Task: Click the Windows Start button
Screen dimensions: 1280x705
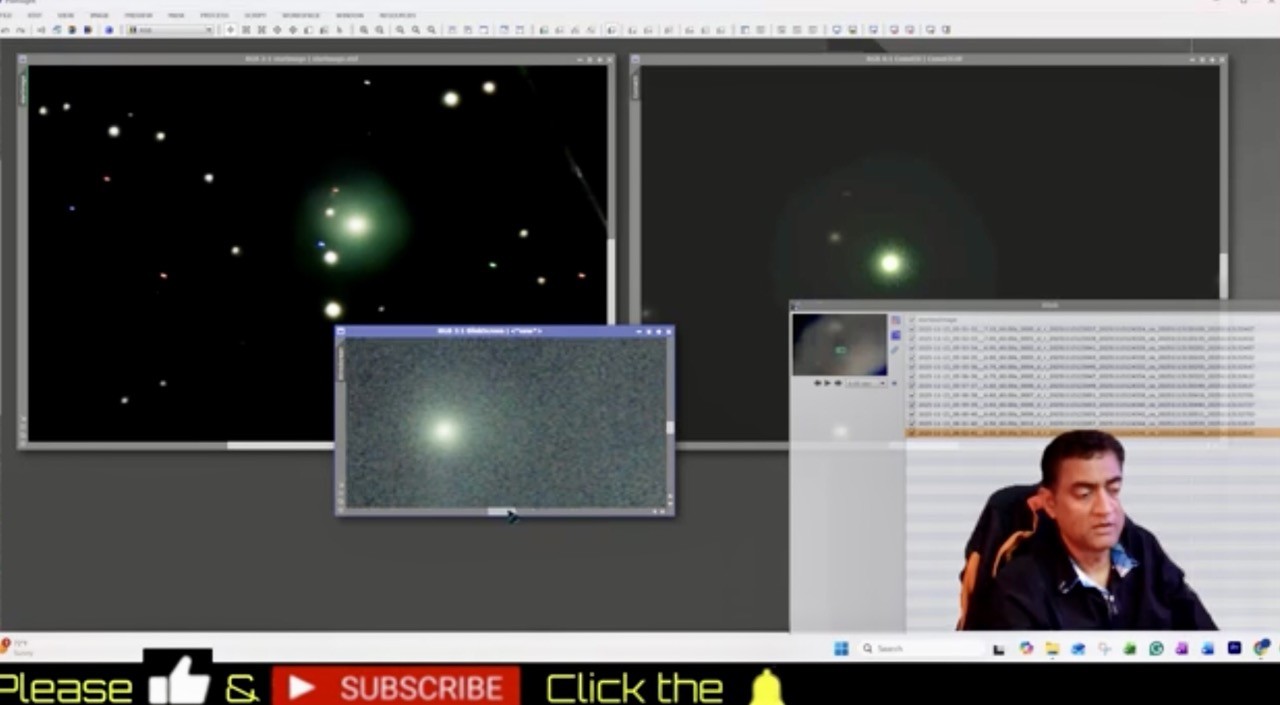Action: click(x=841, y=649)
